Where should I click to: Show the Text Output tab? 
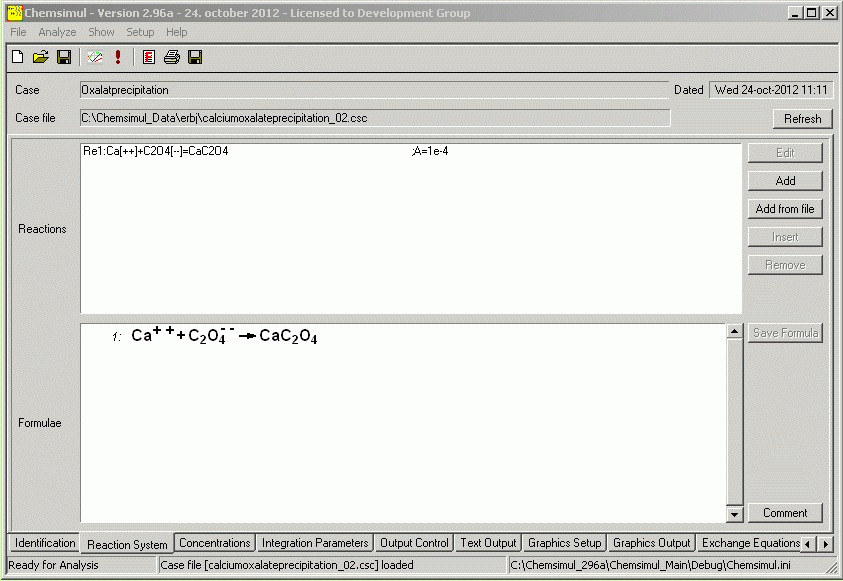488,543
